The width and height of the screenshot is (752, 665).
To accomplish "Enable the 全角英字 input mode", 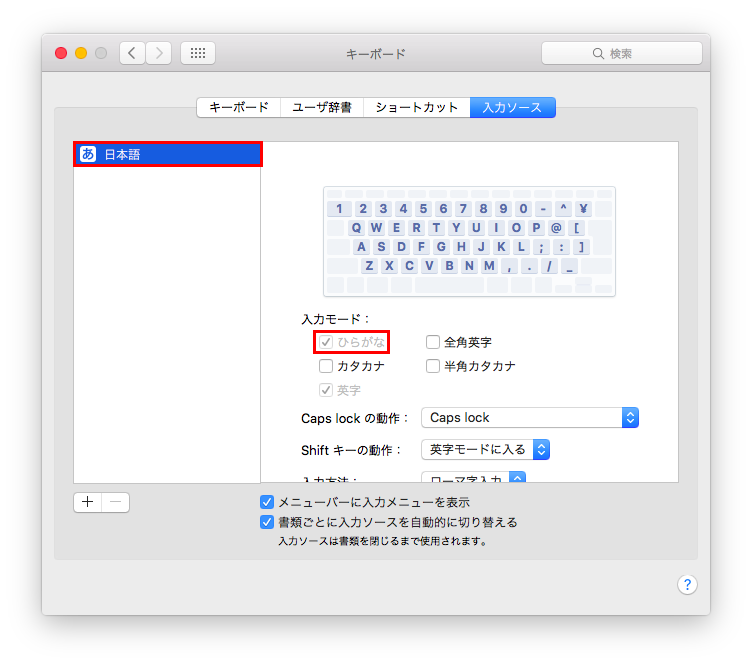I will click(x=433, y=342).
